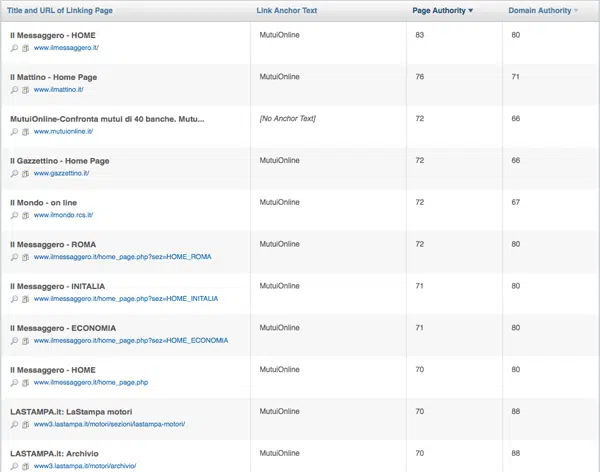Image resolution: width=600 pixels, height=472 pixels.
Task: Open www.ilmattino.it/ link
Action: tap(62, 90)
